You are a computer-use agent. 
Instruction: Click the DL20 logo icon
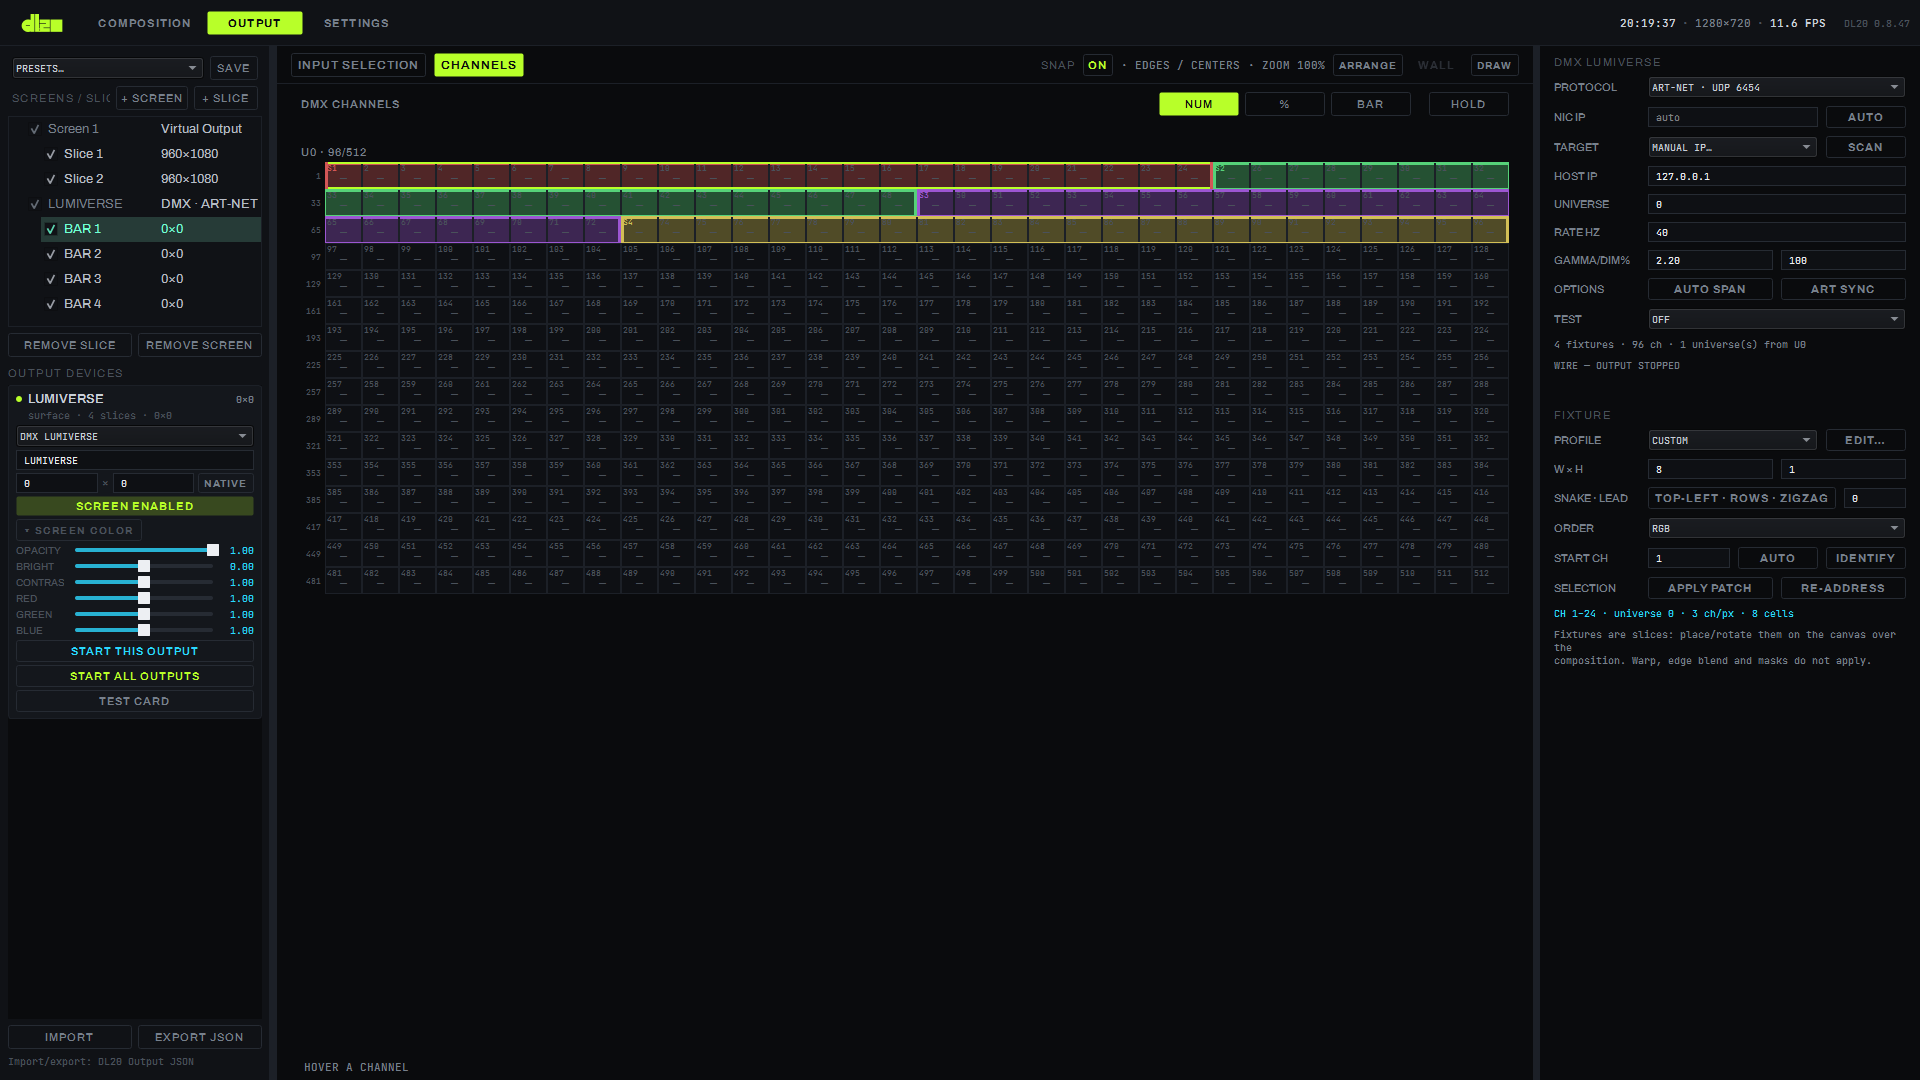[x=42, y=23]
